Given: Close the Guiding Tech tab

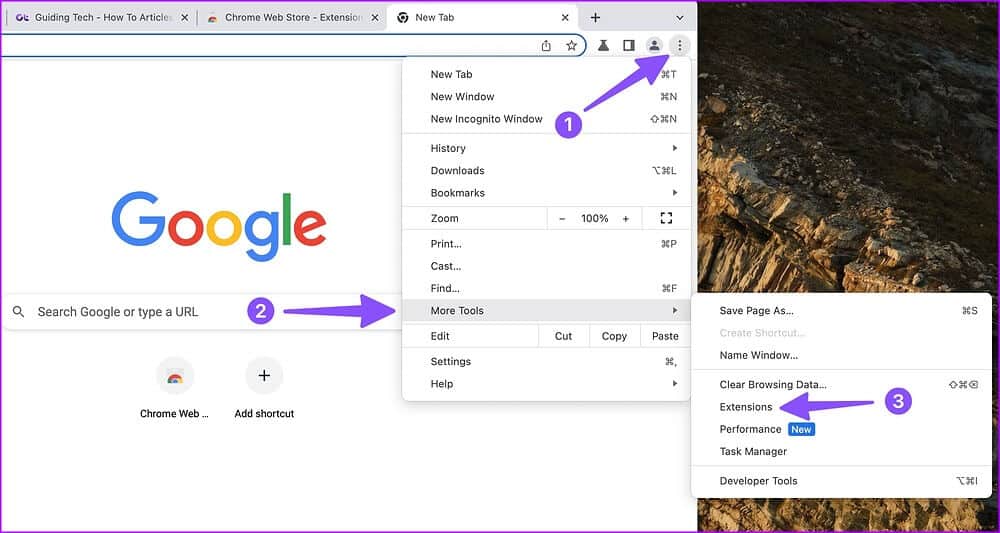Looking at the screenshot, I should coord(184,18).
